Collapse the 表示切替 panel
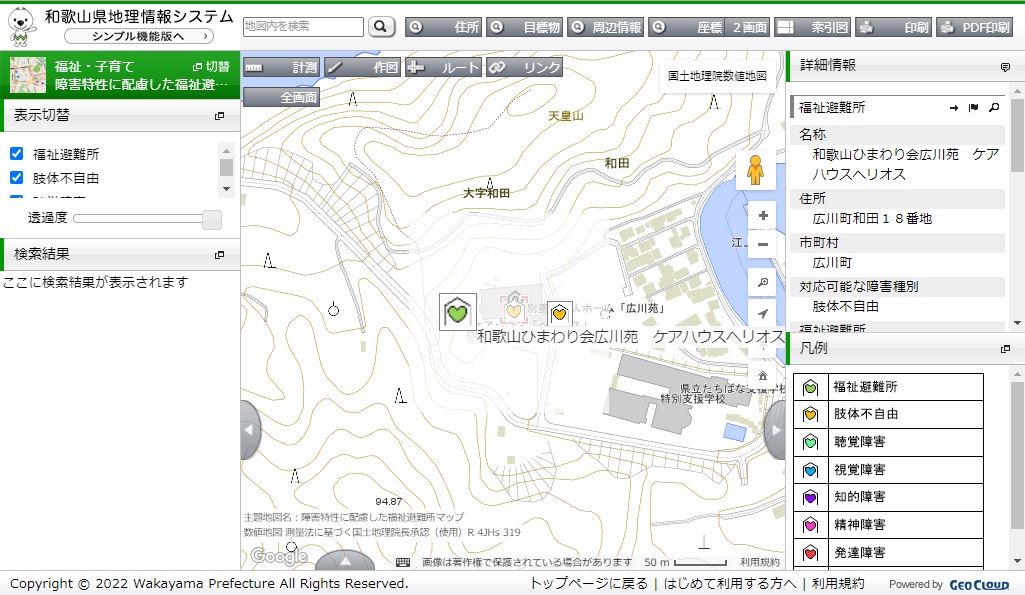This screenshot has height=595, width=1025. (219, 116)
